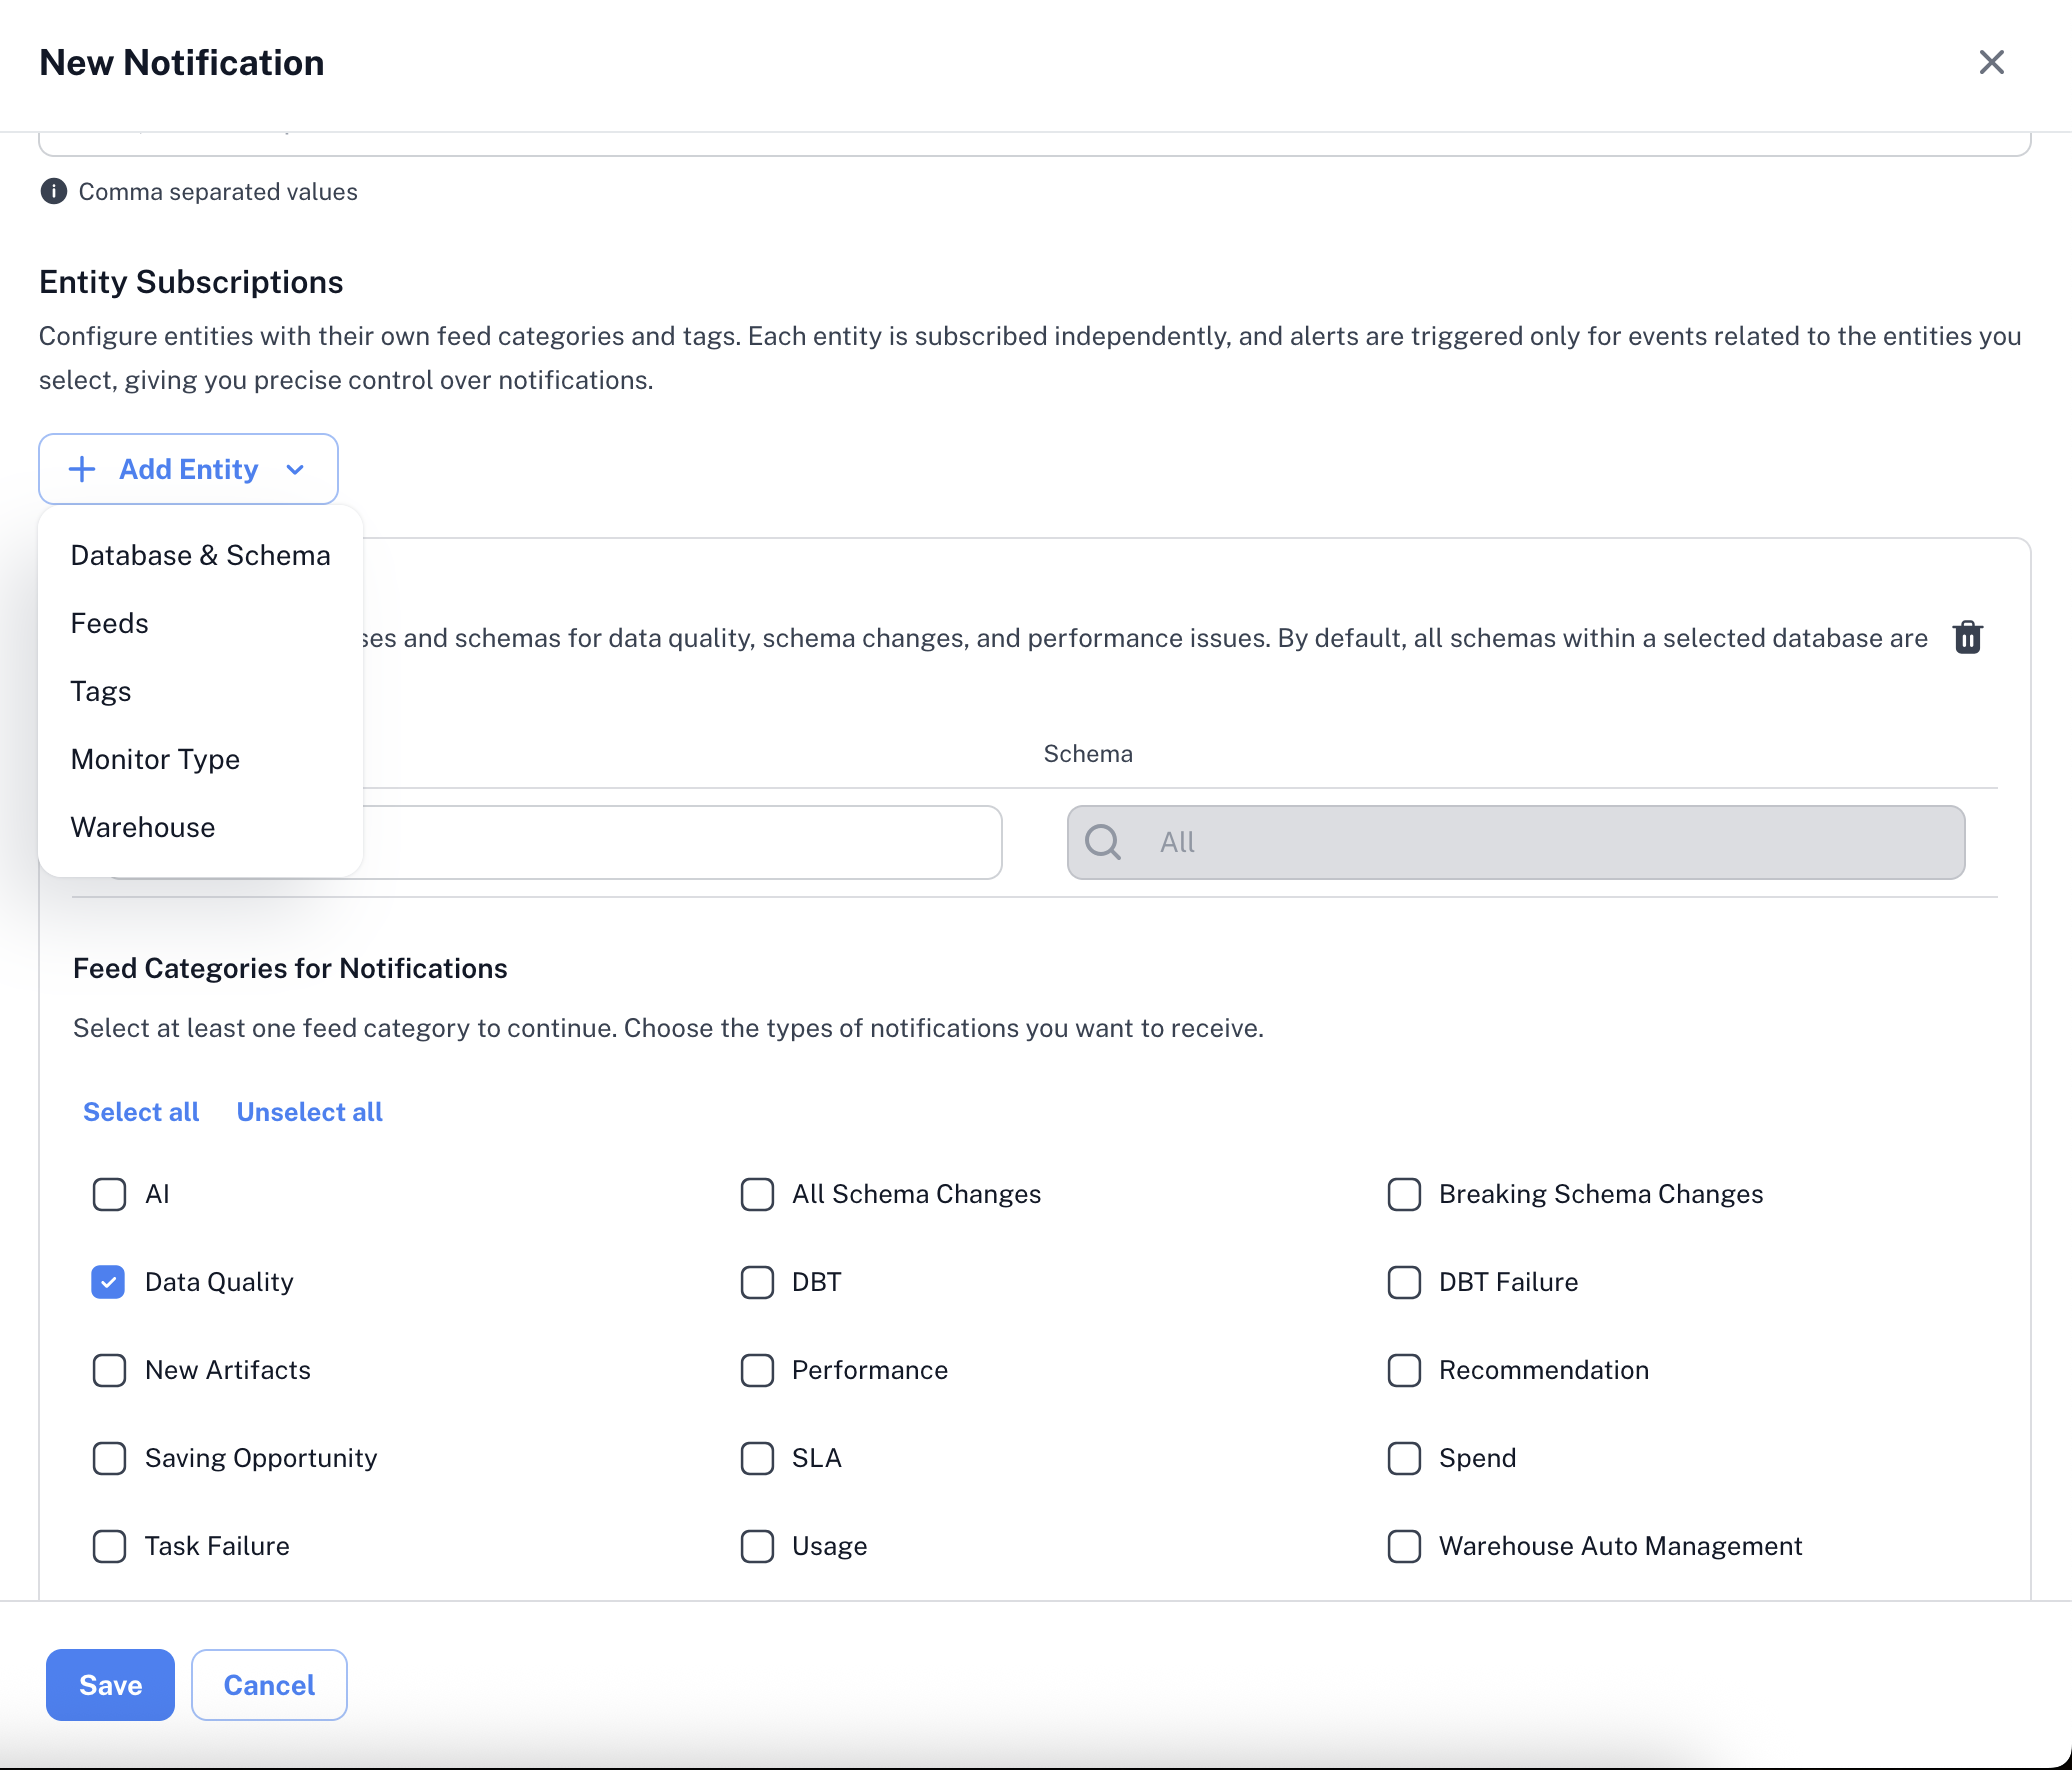The image size is (2072, 1770).
Task: Open the Schema All search dropdown
Action: (x=1515, y=842)
